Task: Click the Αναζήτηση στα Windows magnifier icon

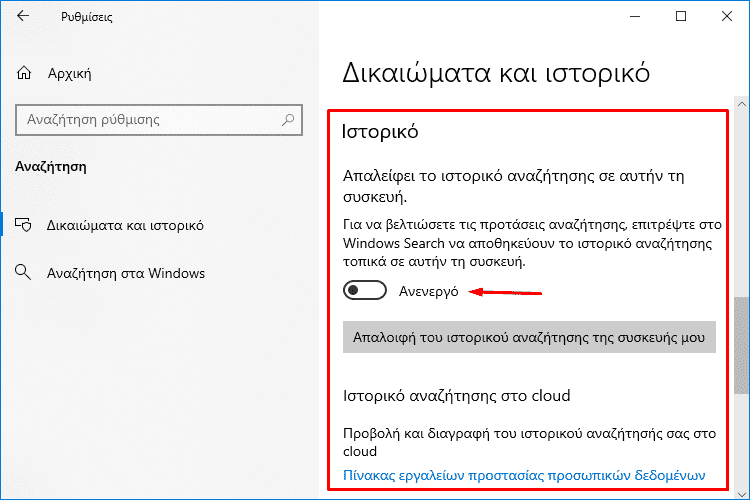Action: tap(23, 273)
